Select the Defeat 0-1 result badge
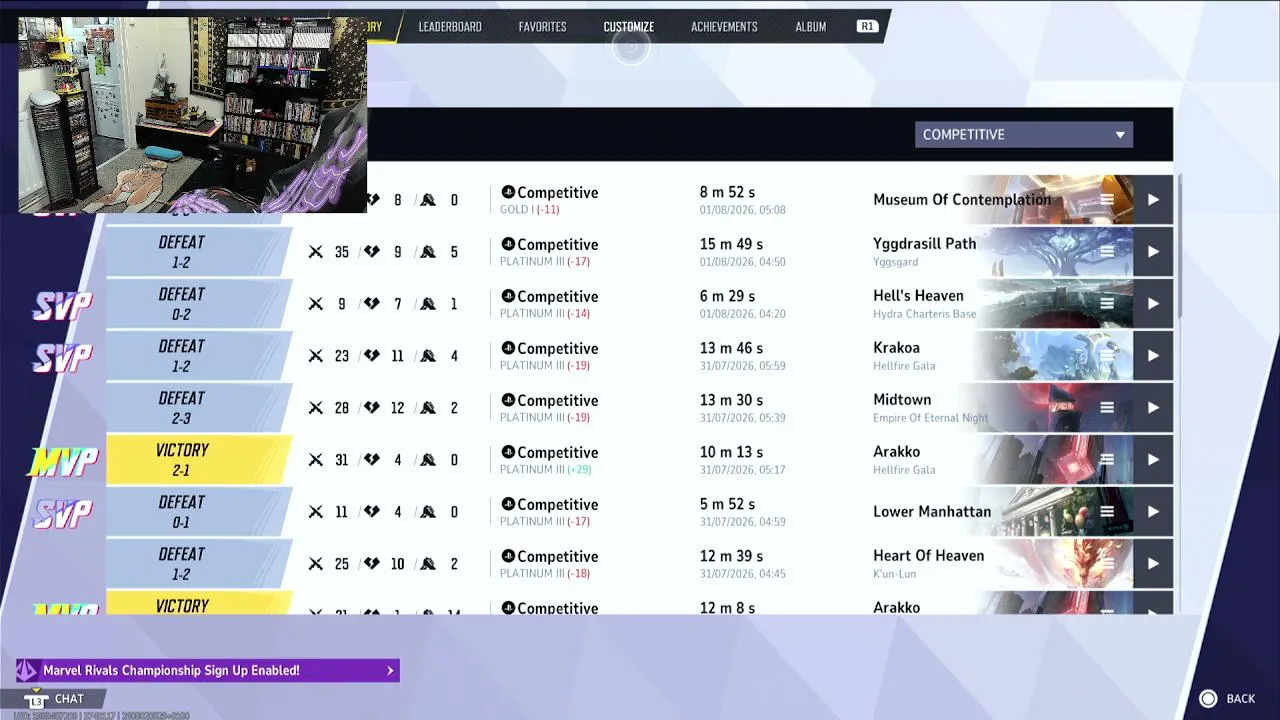This screenshot has width=1280, height=720. (x=198, y=512)
